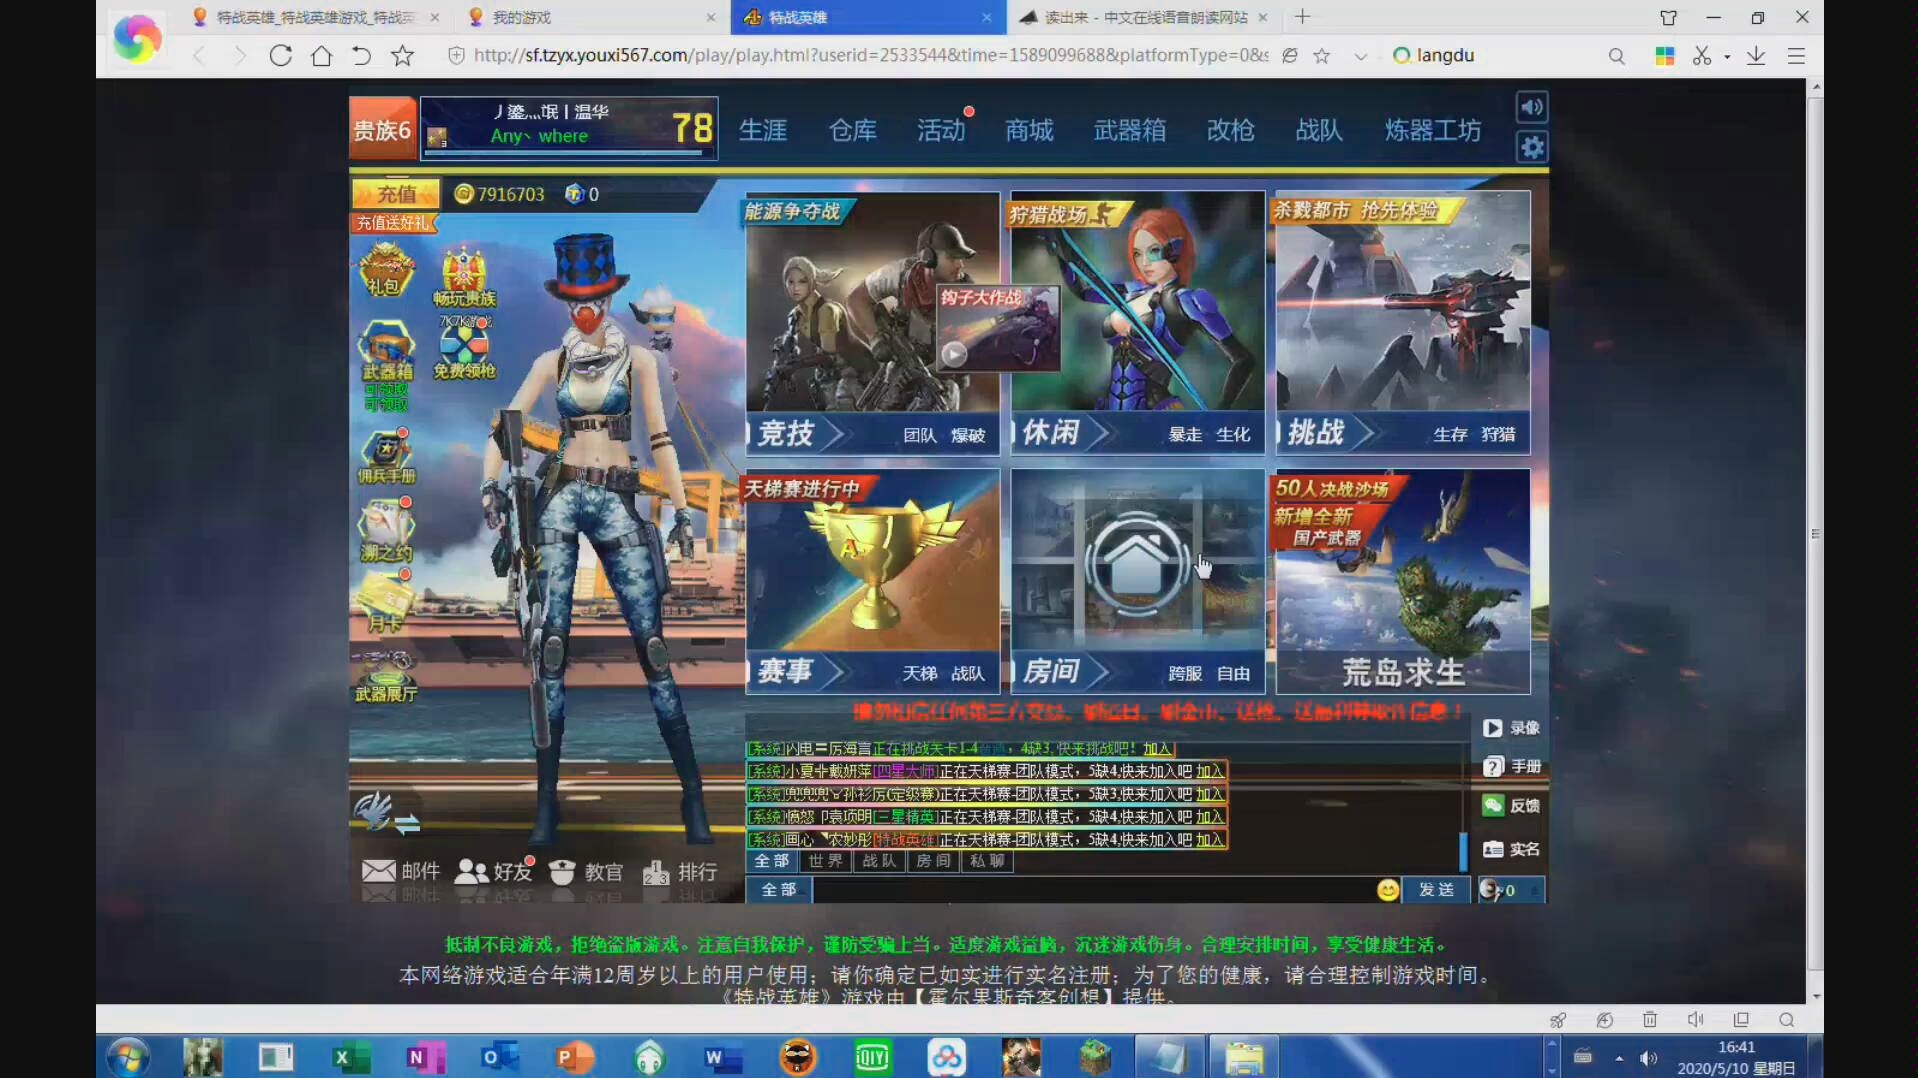Click the 充值送好礼 banner
Image resolution: width=1918 pixels, height=1078 pixels.
click(393, 222)
